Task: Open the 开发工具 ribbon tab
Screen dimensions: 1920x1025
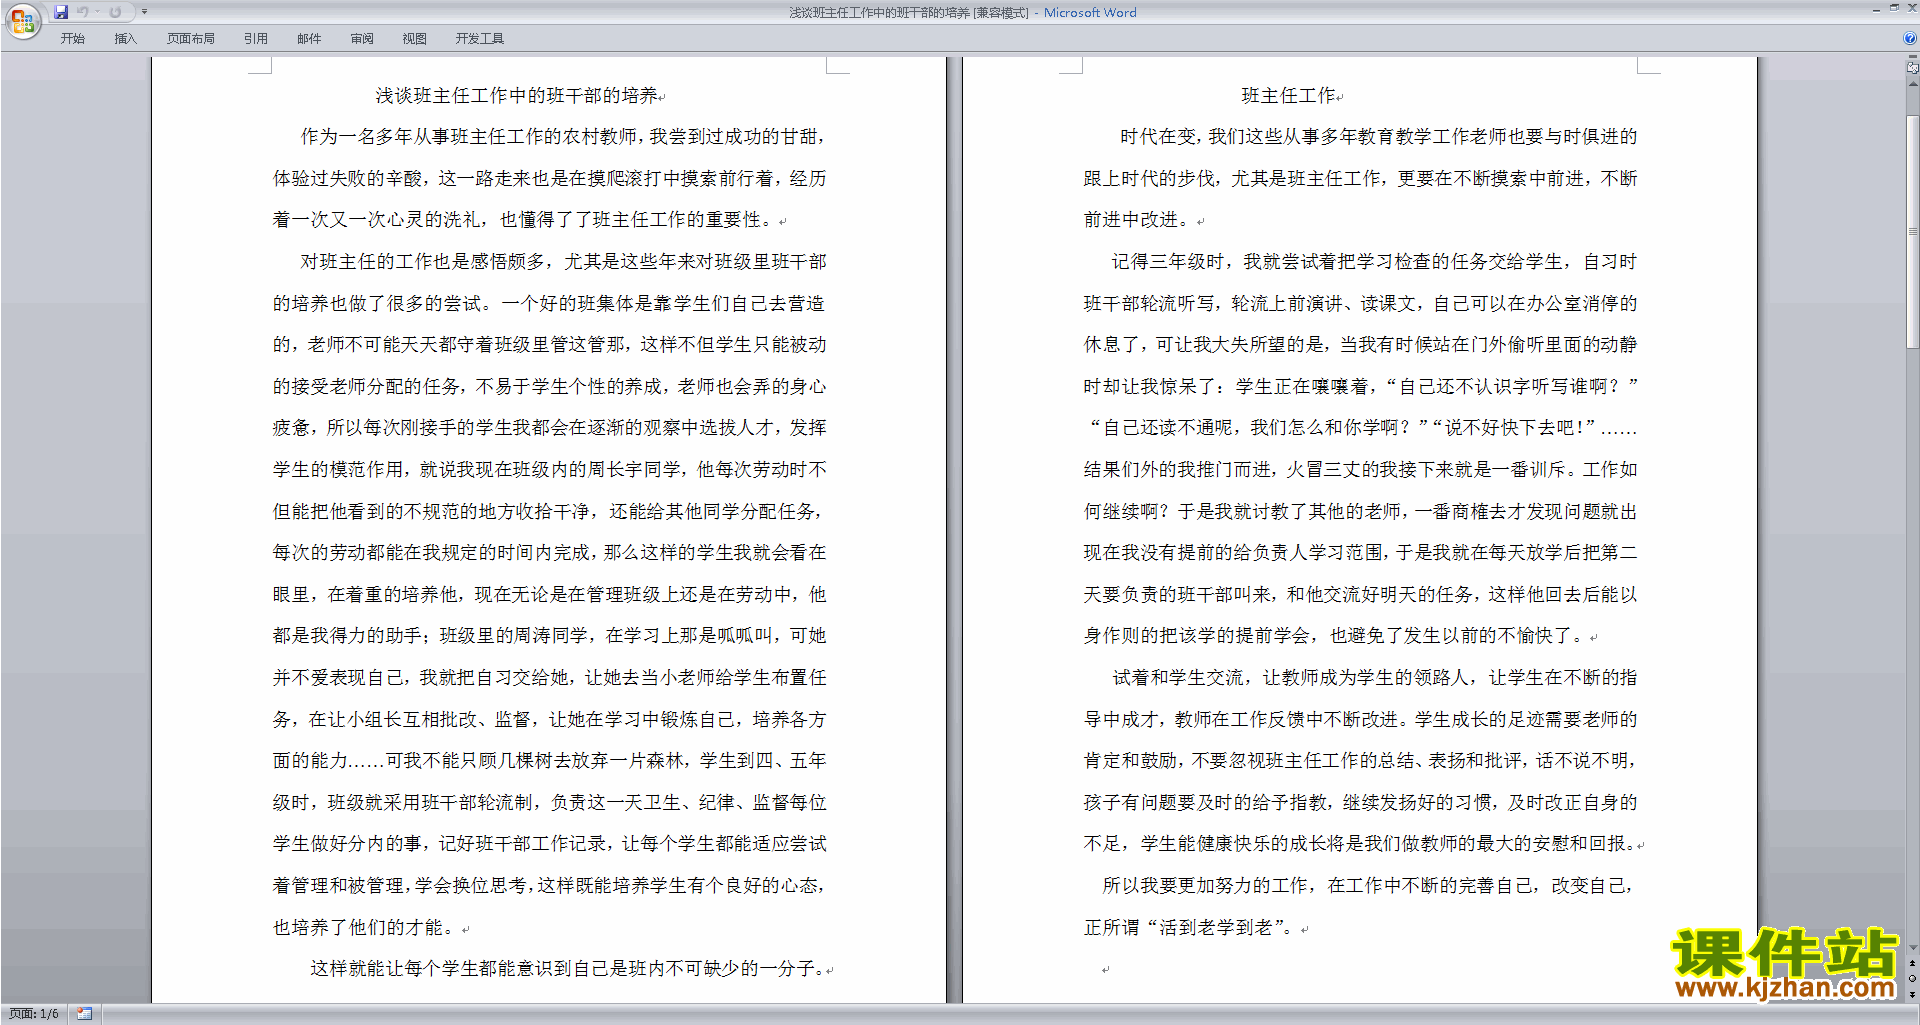Action: pyautogui.click(x=480, y=39)
